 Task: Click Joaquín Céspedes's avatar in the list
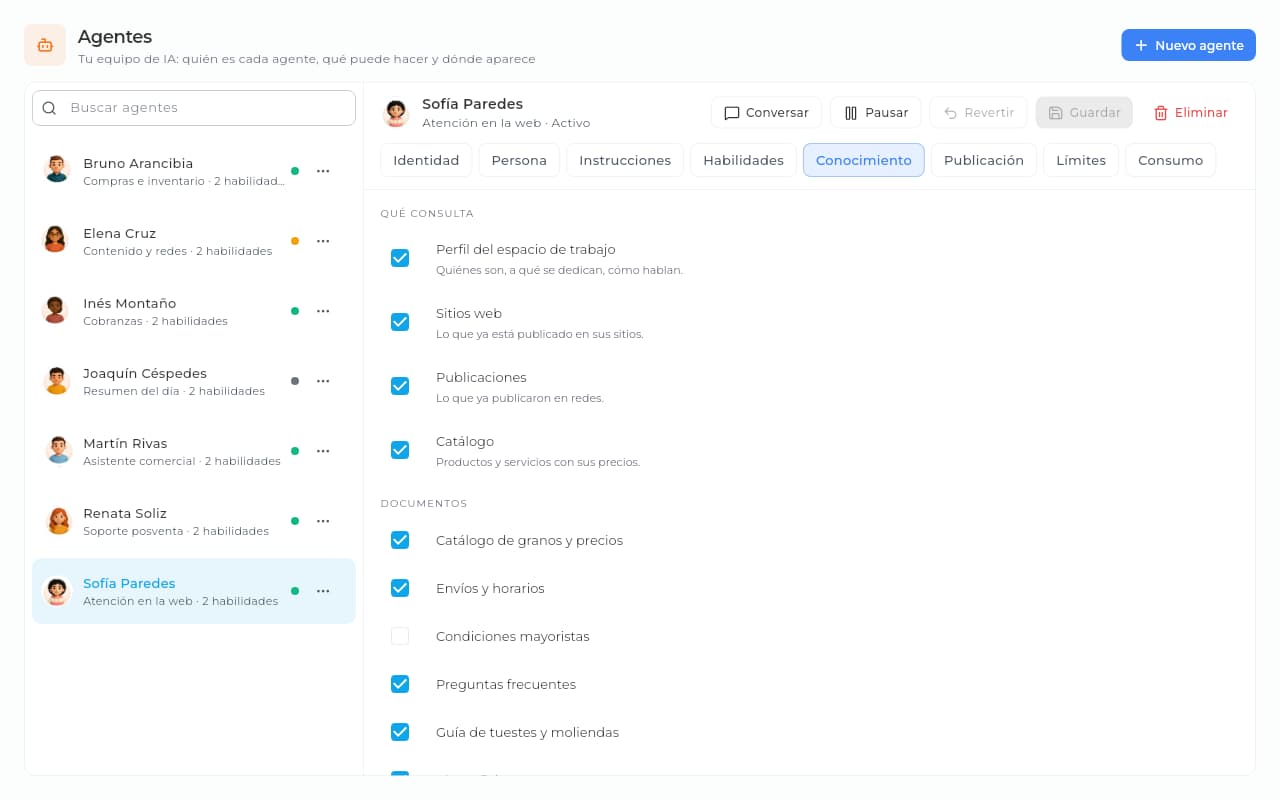coord(57,380)
